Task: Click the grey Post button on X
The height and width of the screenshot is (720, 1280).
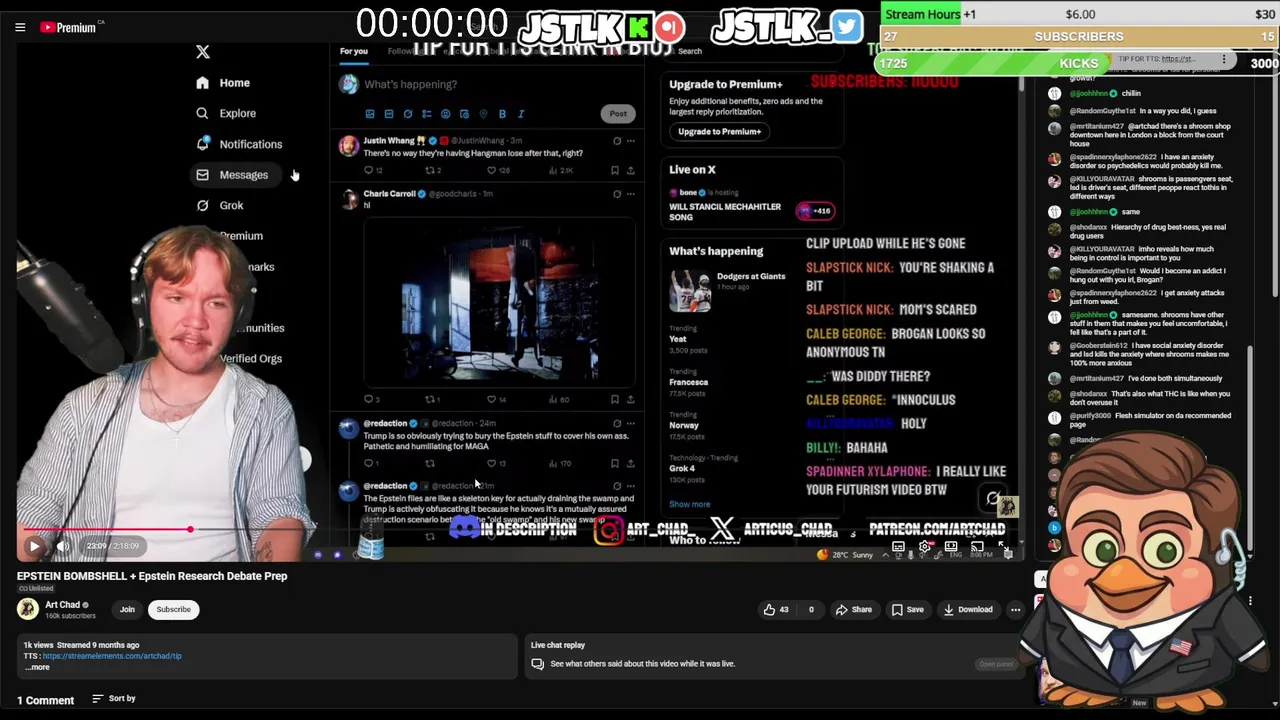Action: [x=618, y=114]
